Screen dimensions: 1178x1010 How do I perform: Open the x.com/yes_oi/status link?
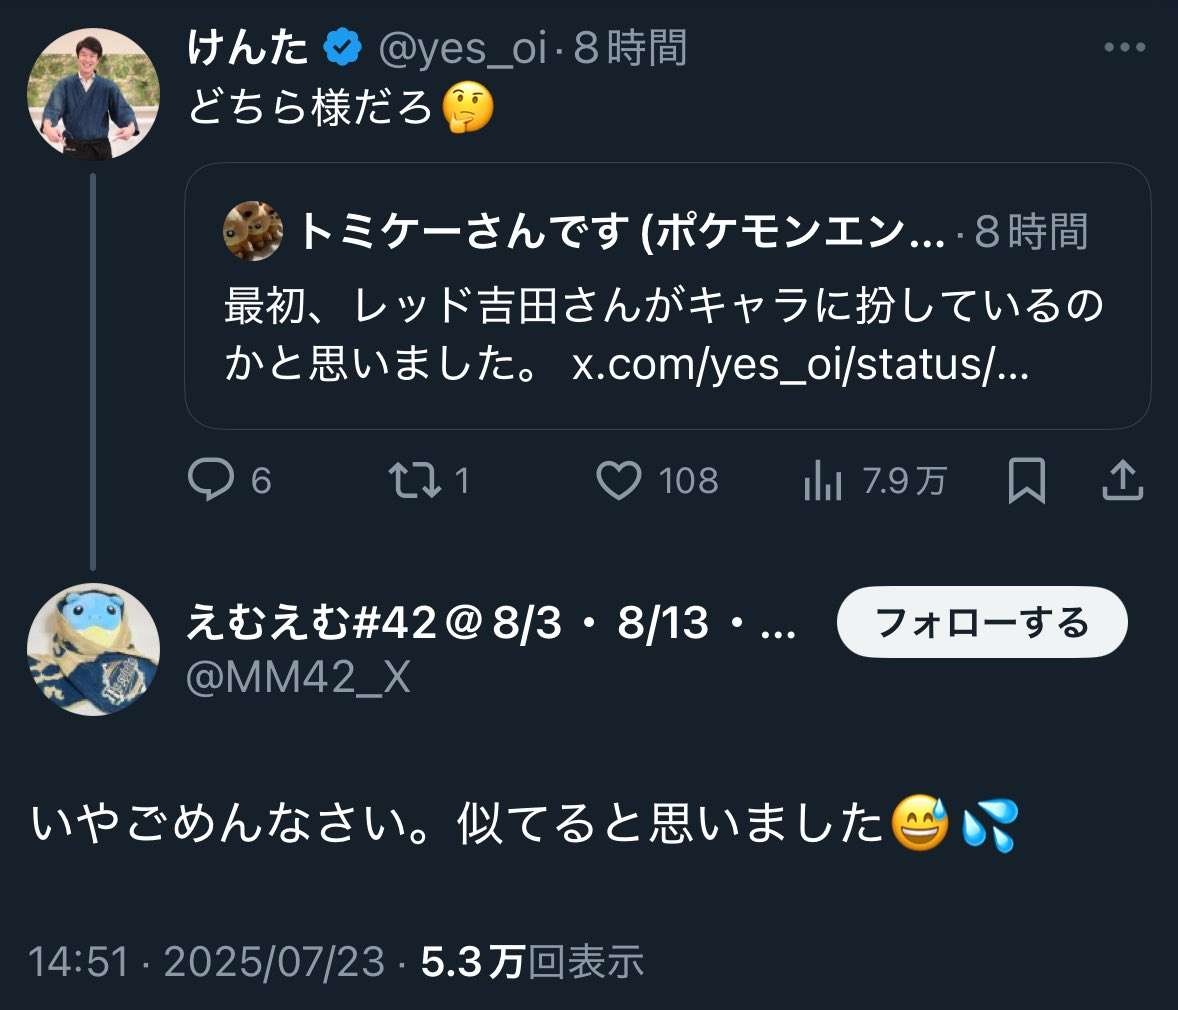tap(800, 365)
